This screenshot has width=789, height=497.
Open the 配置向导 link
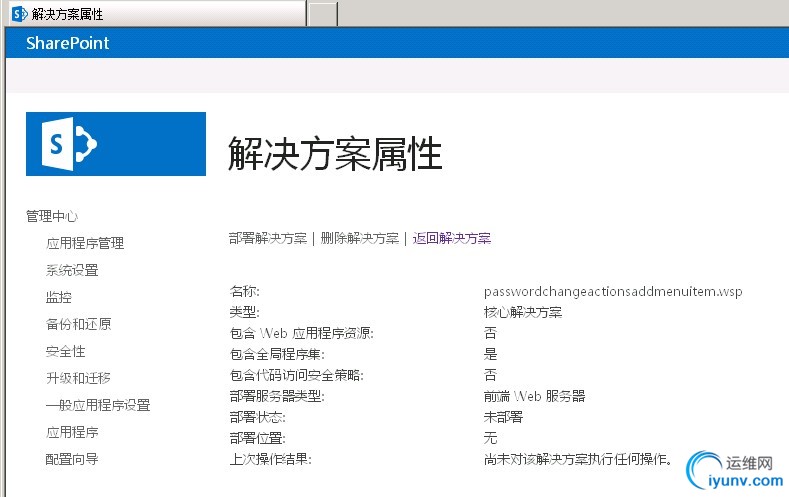[72, 459]
